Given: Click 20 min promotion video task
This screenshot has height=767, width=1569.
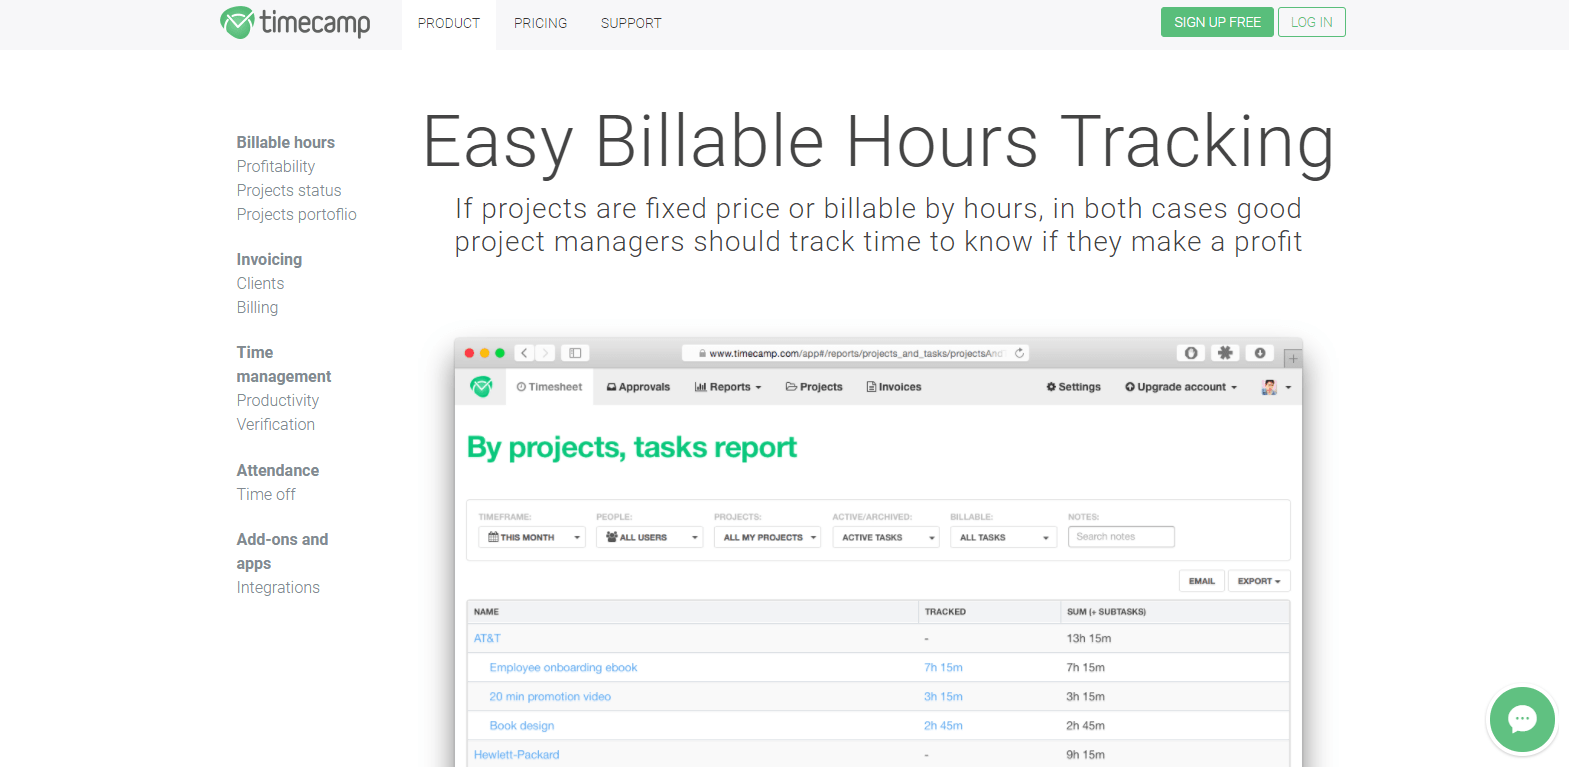Looking at the screenshot, I should (x=550, y=696).
